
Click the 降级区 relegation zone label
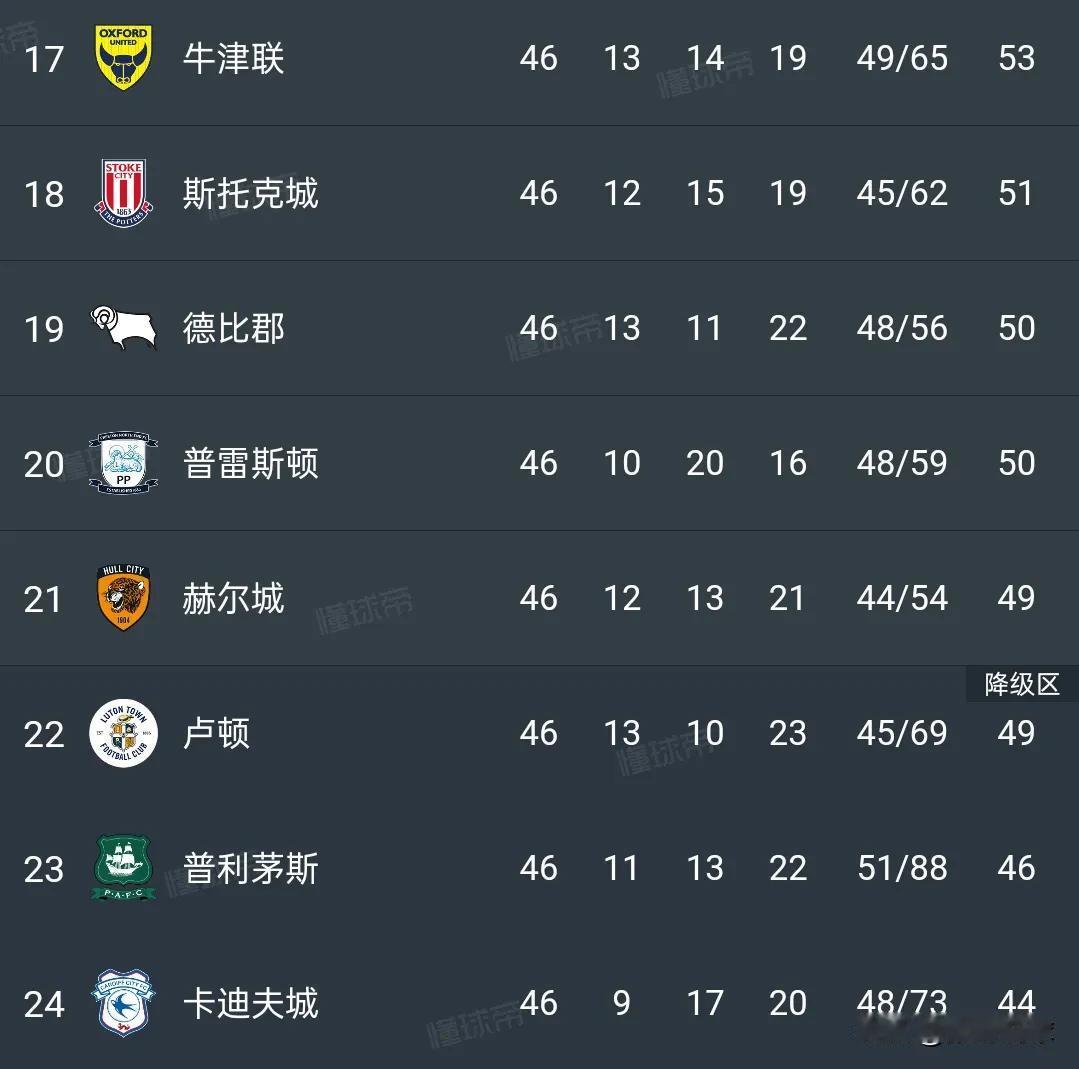tap(1022, 684)
